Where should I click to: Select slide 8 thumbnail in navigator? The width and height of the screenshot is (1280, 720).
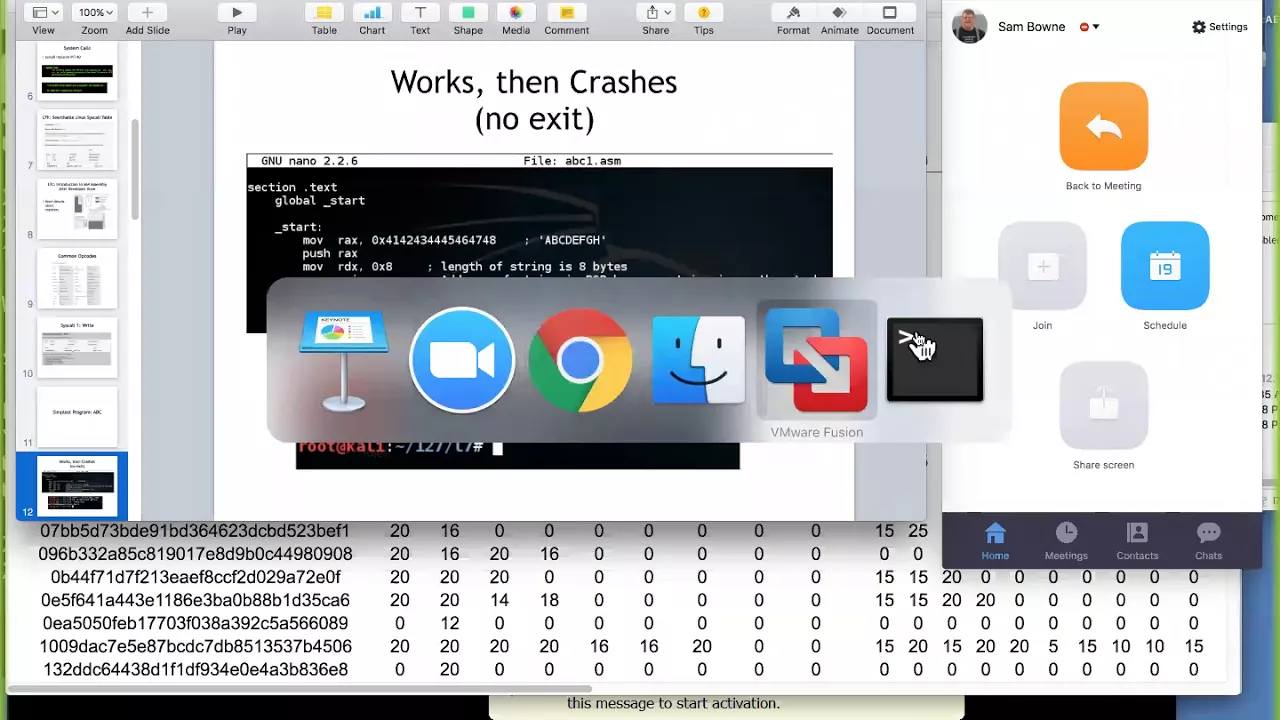click(x=77, y=209)
